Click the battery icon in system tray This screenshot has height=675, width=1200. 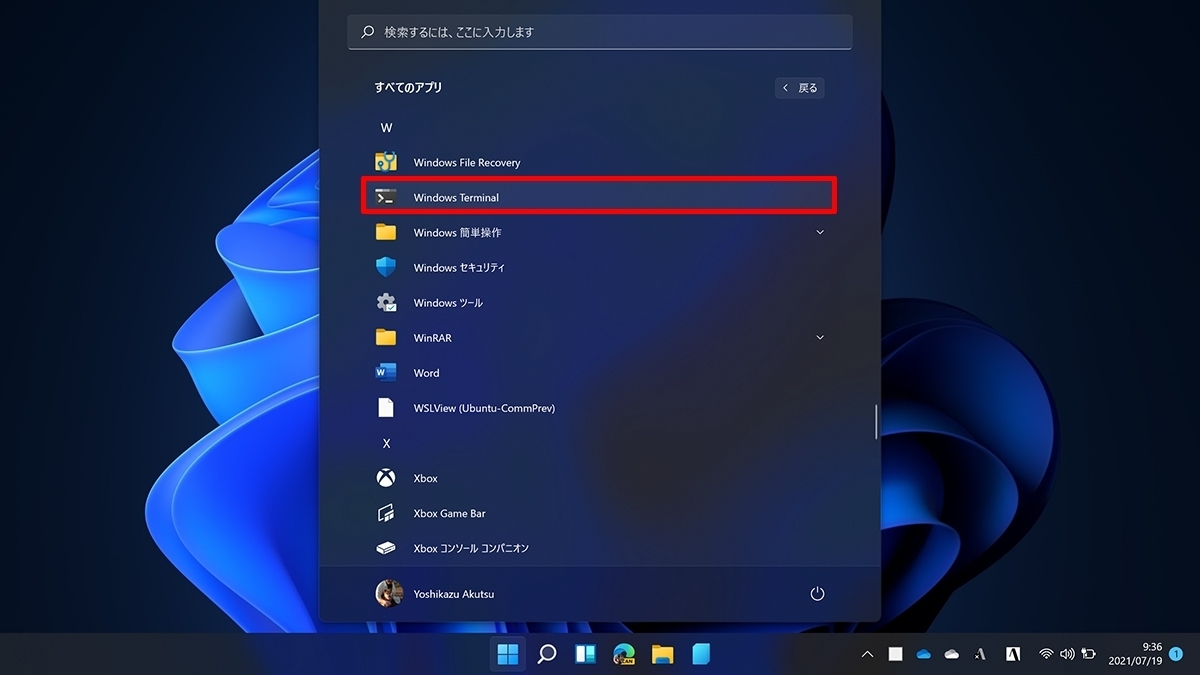pos(1089,654)
